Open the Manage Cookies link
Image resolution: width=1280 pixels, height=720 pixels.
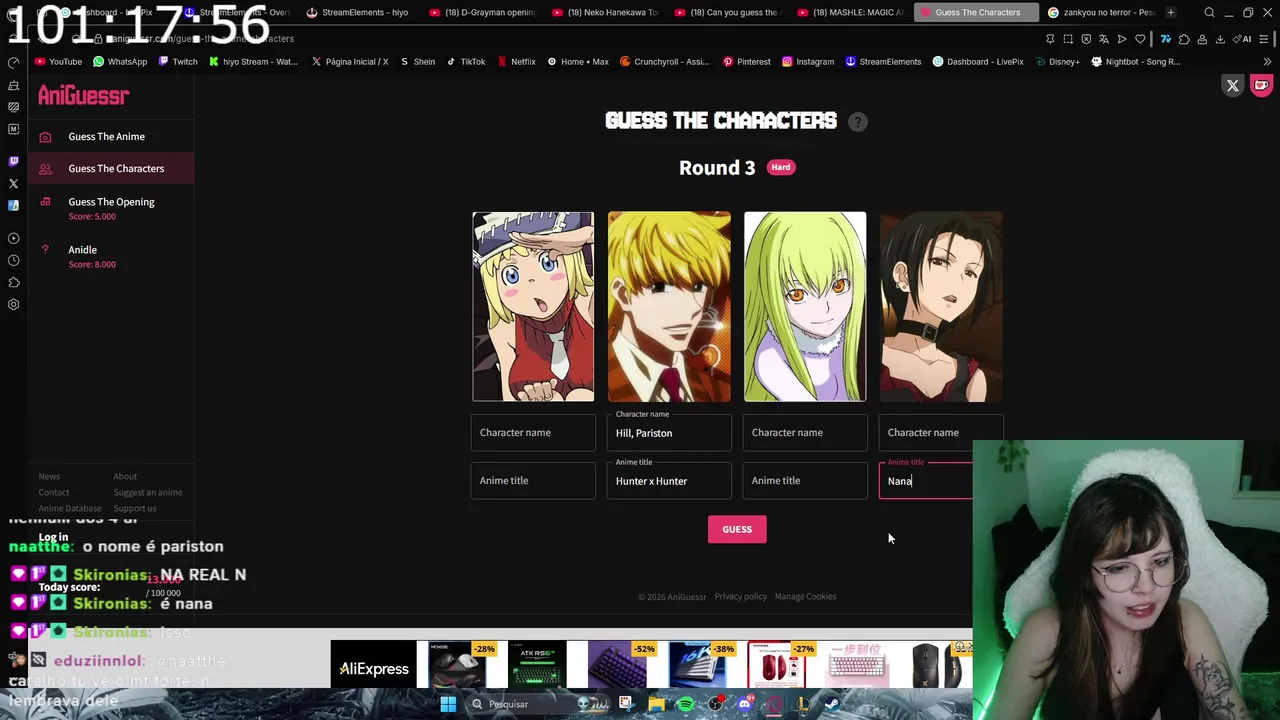805,597
